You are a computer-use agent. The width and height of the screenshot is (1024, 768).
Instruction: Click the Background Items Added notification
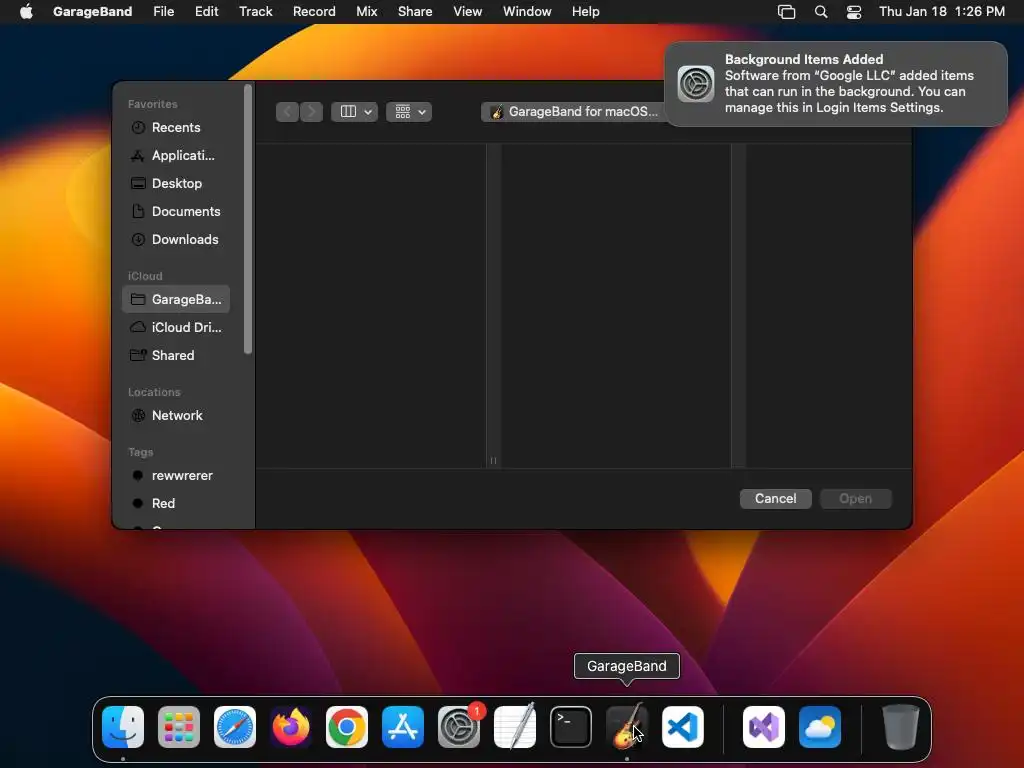[x=836, y=84]
